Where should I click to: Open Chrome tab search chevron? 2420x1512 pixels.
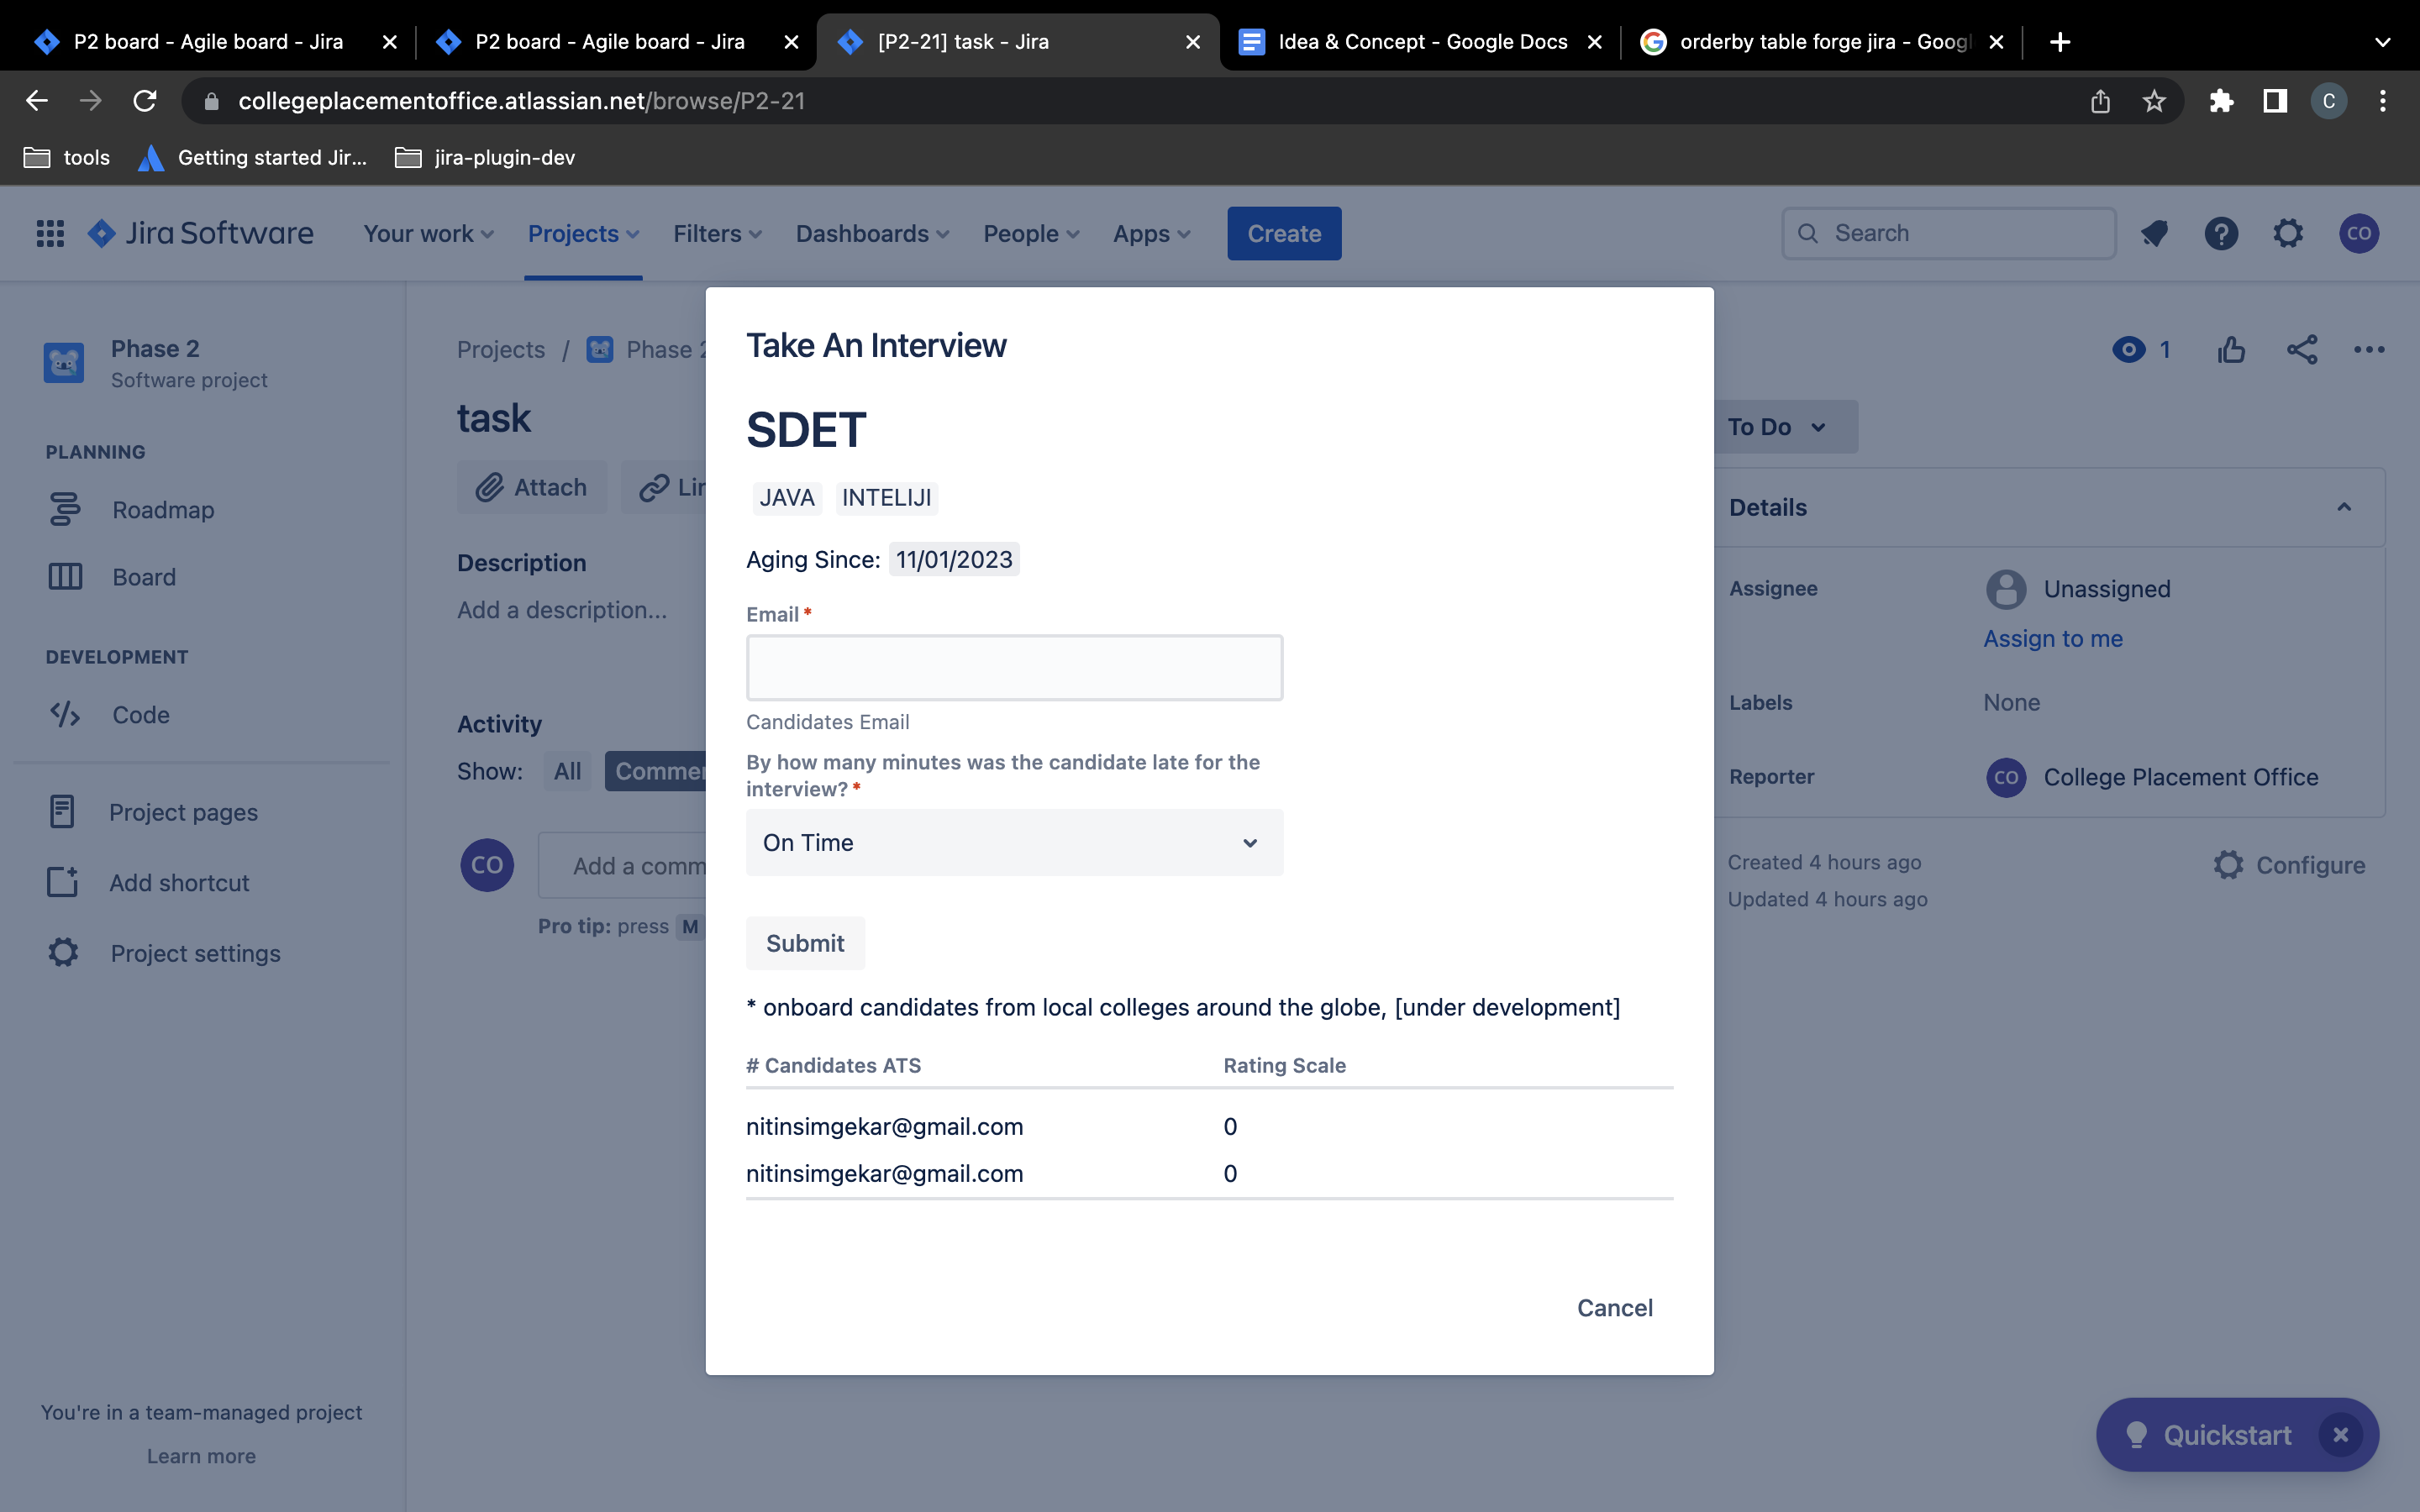pyautogui.click(x=2383, y=42)
